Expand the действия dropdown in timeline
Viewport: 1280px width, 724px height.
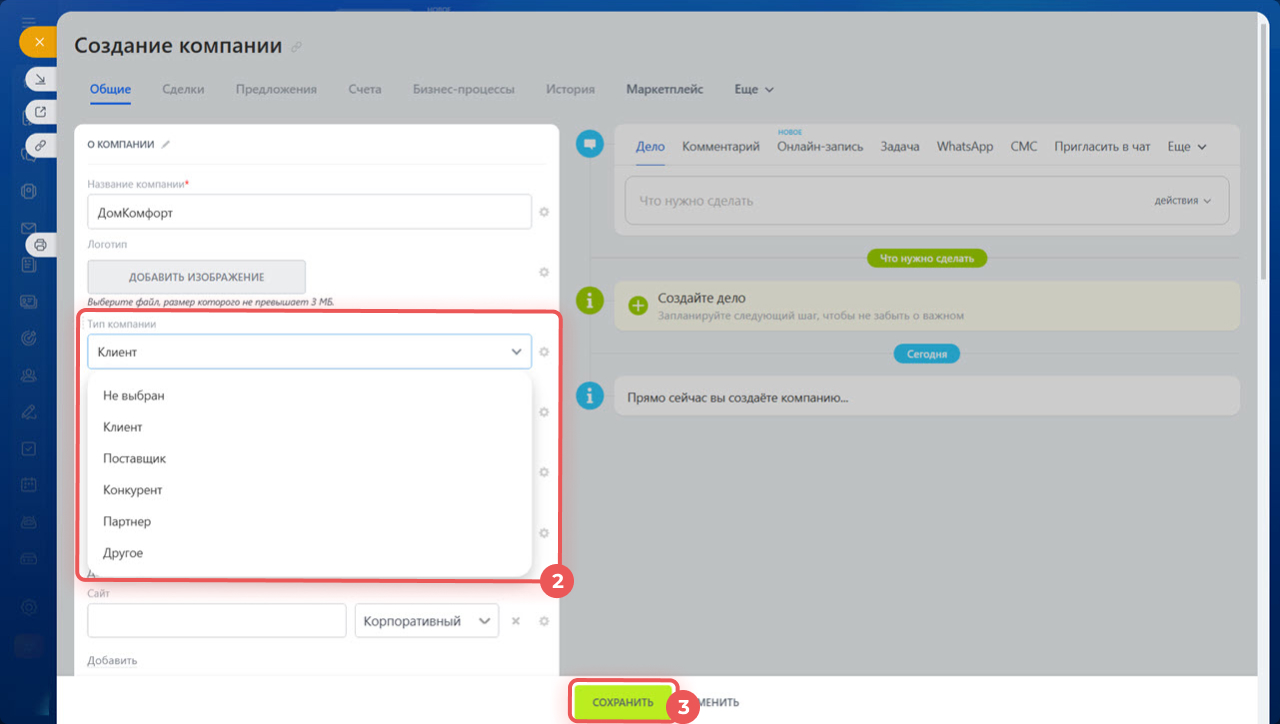1182,201
